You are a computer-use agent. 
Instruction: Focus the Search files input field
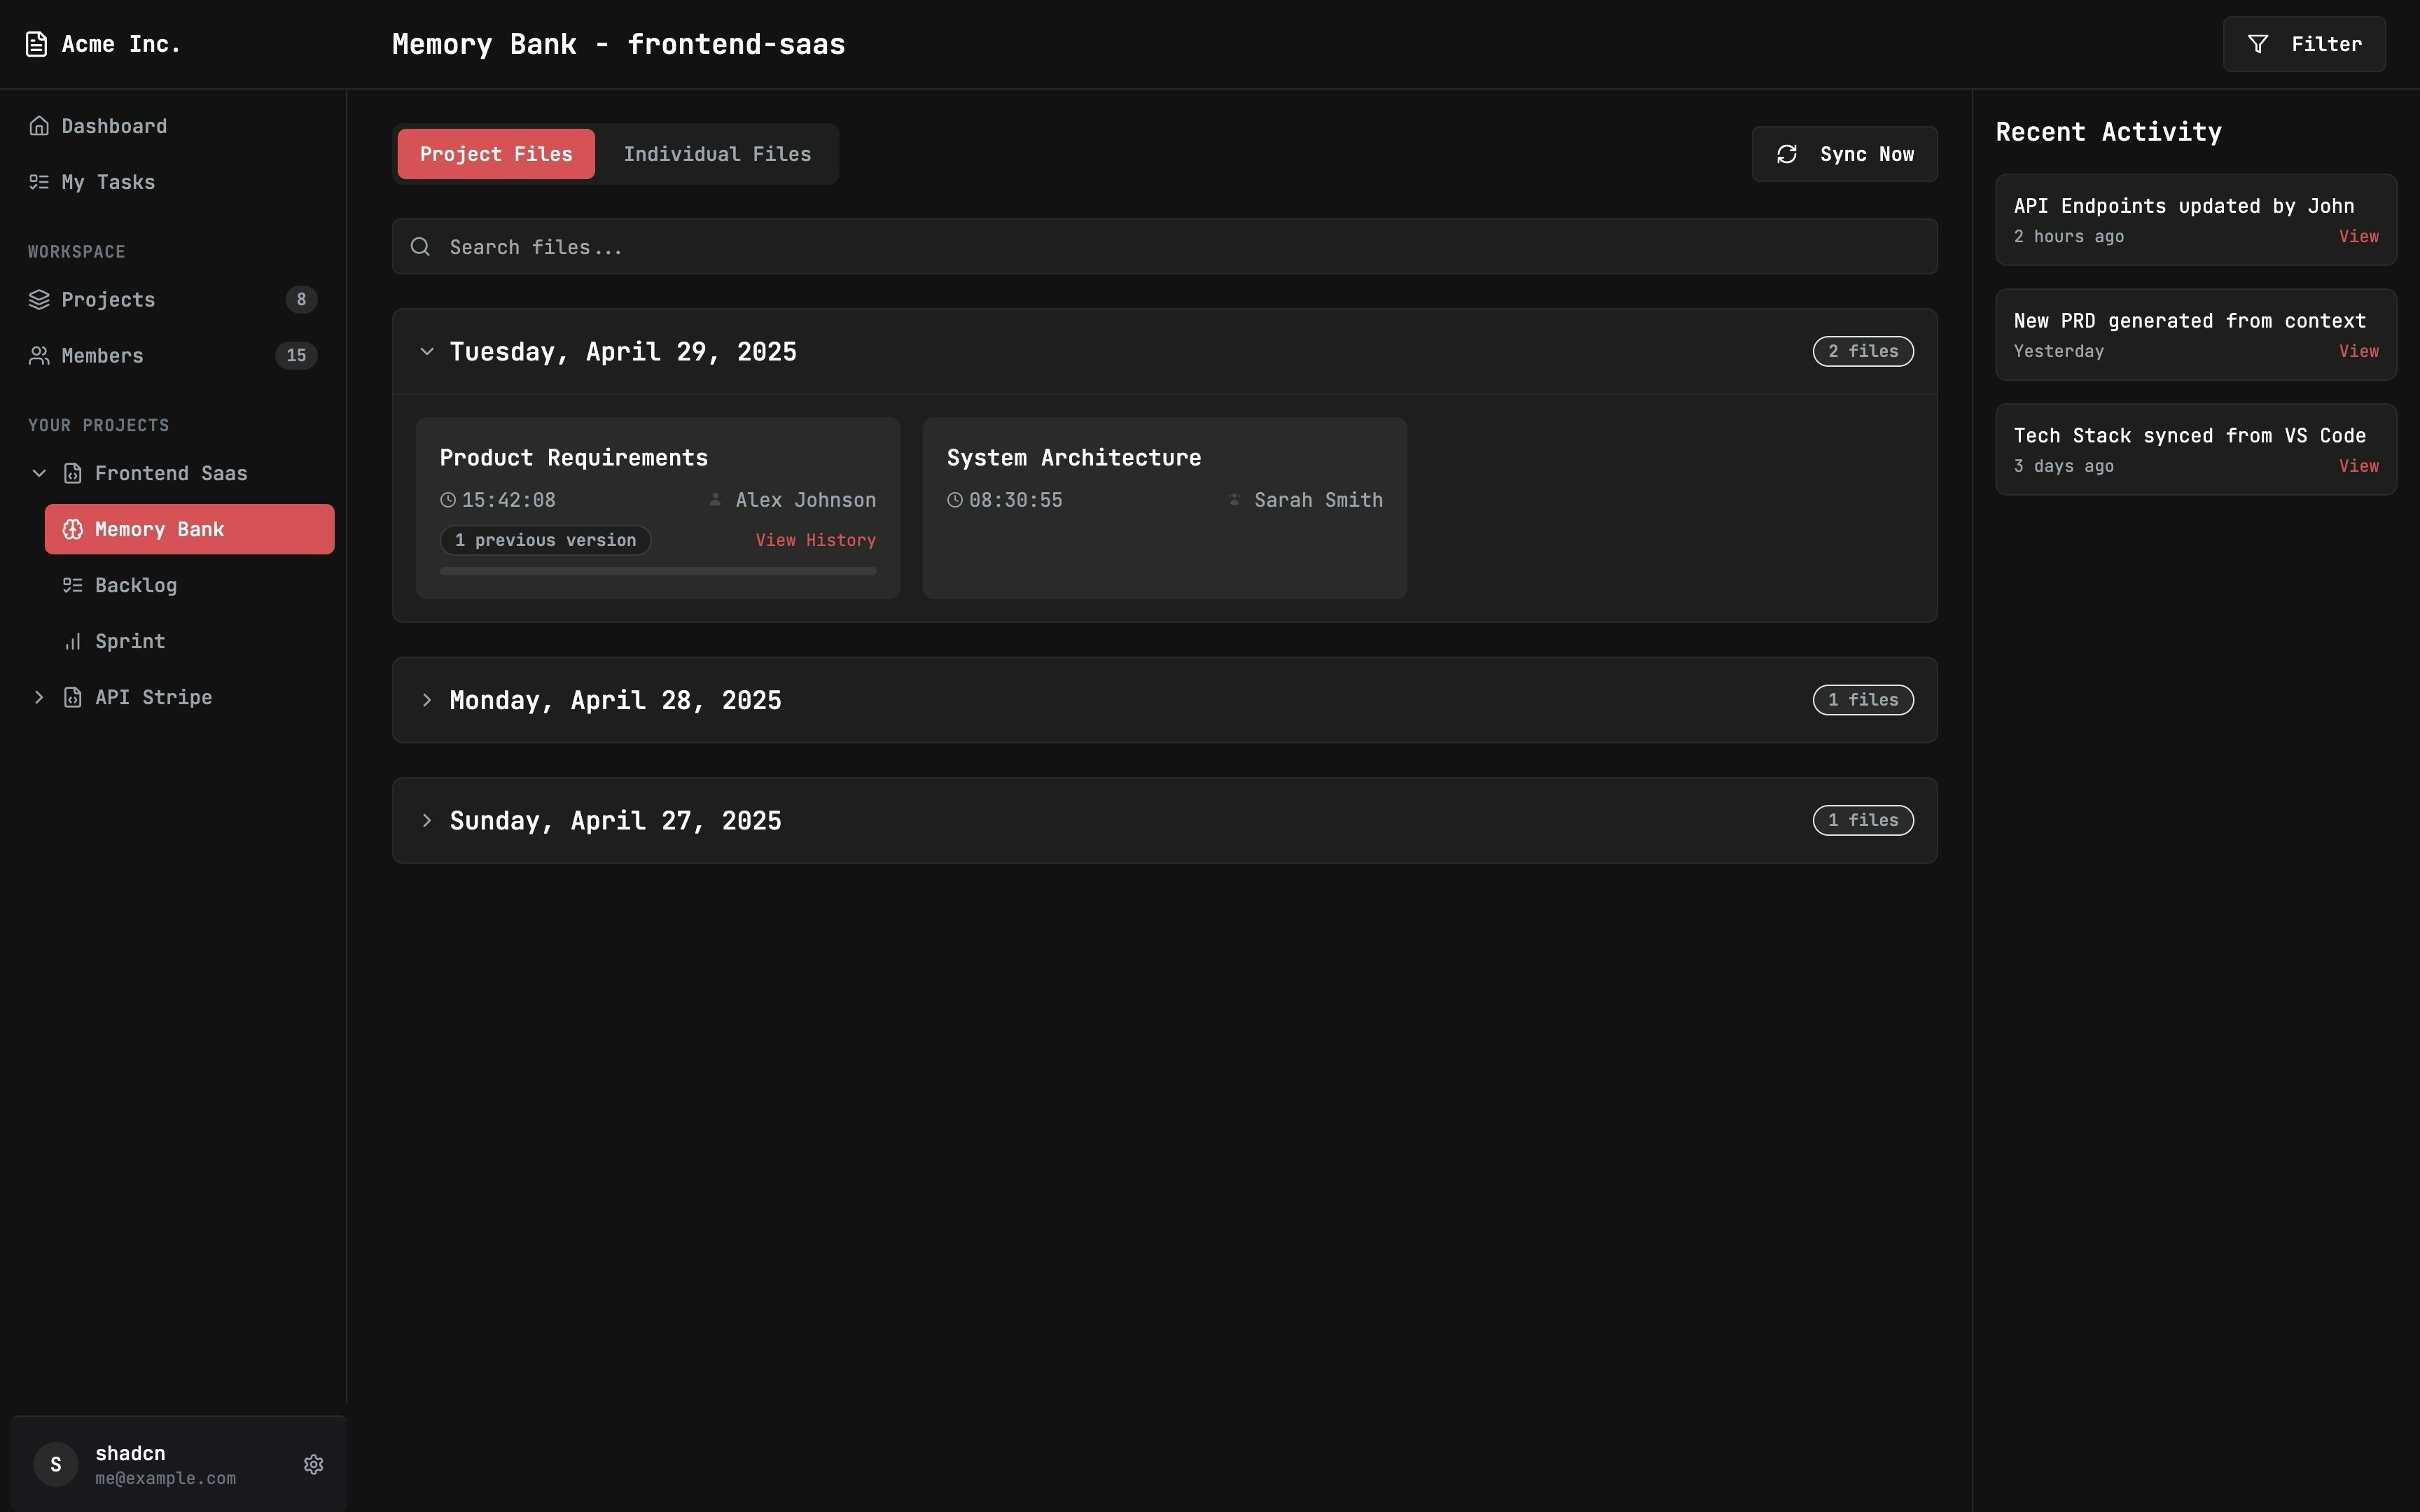coord(1160,247)
